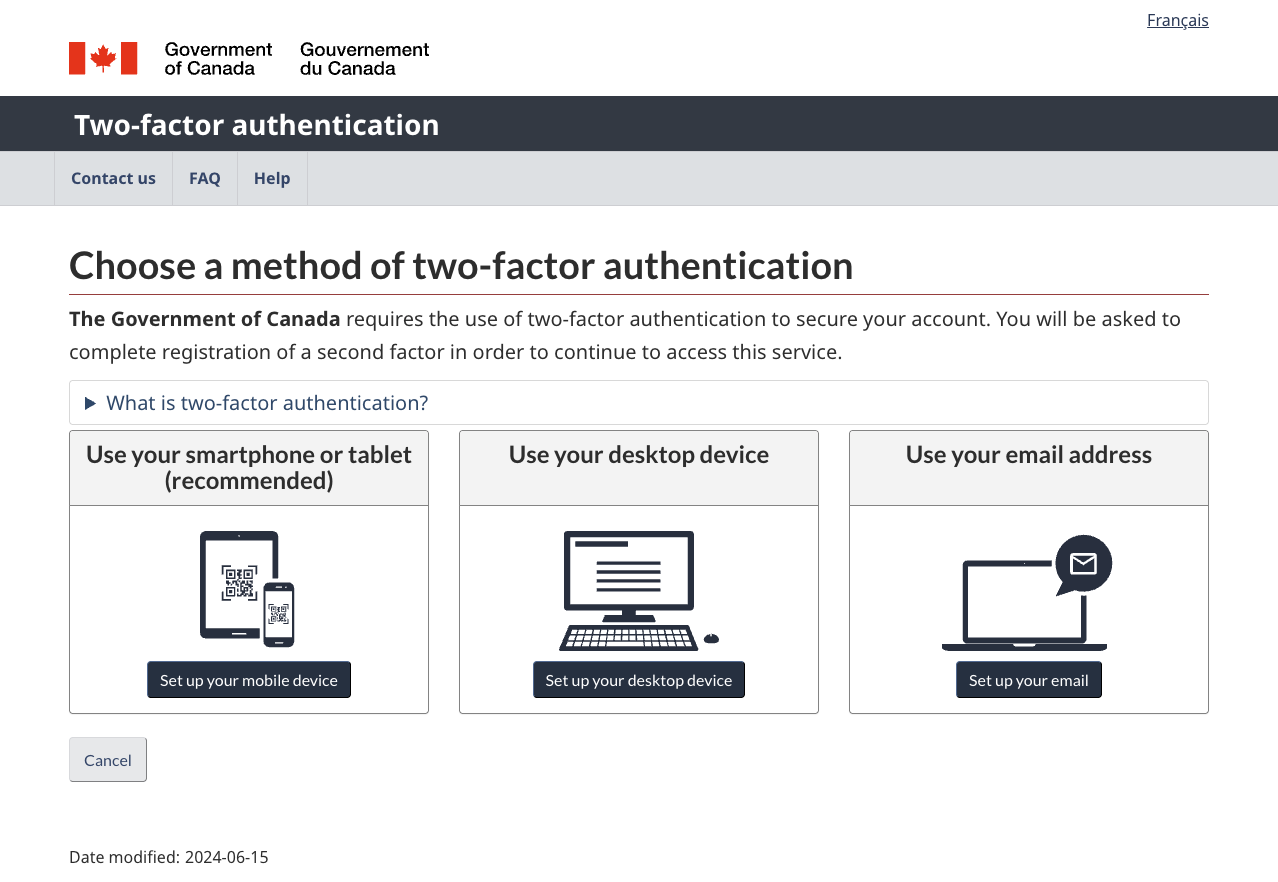Click Set up your mobile device
This screenshot has width=1278, height=882.
pyautogui.click(x=248, y=679)
